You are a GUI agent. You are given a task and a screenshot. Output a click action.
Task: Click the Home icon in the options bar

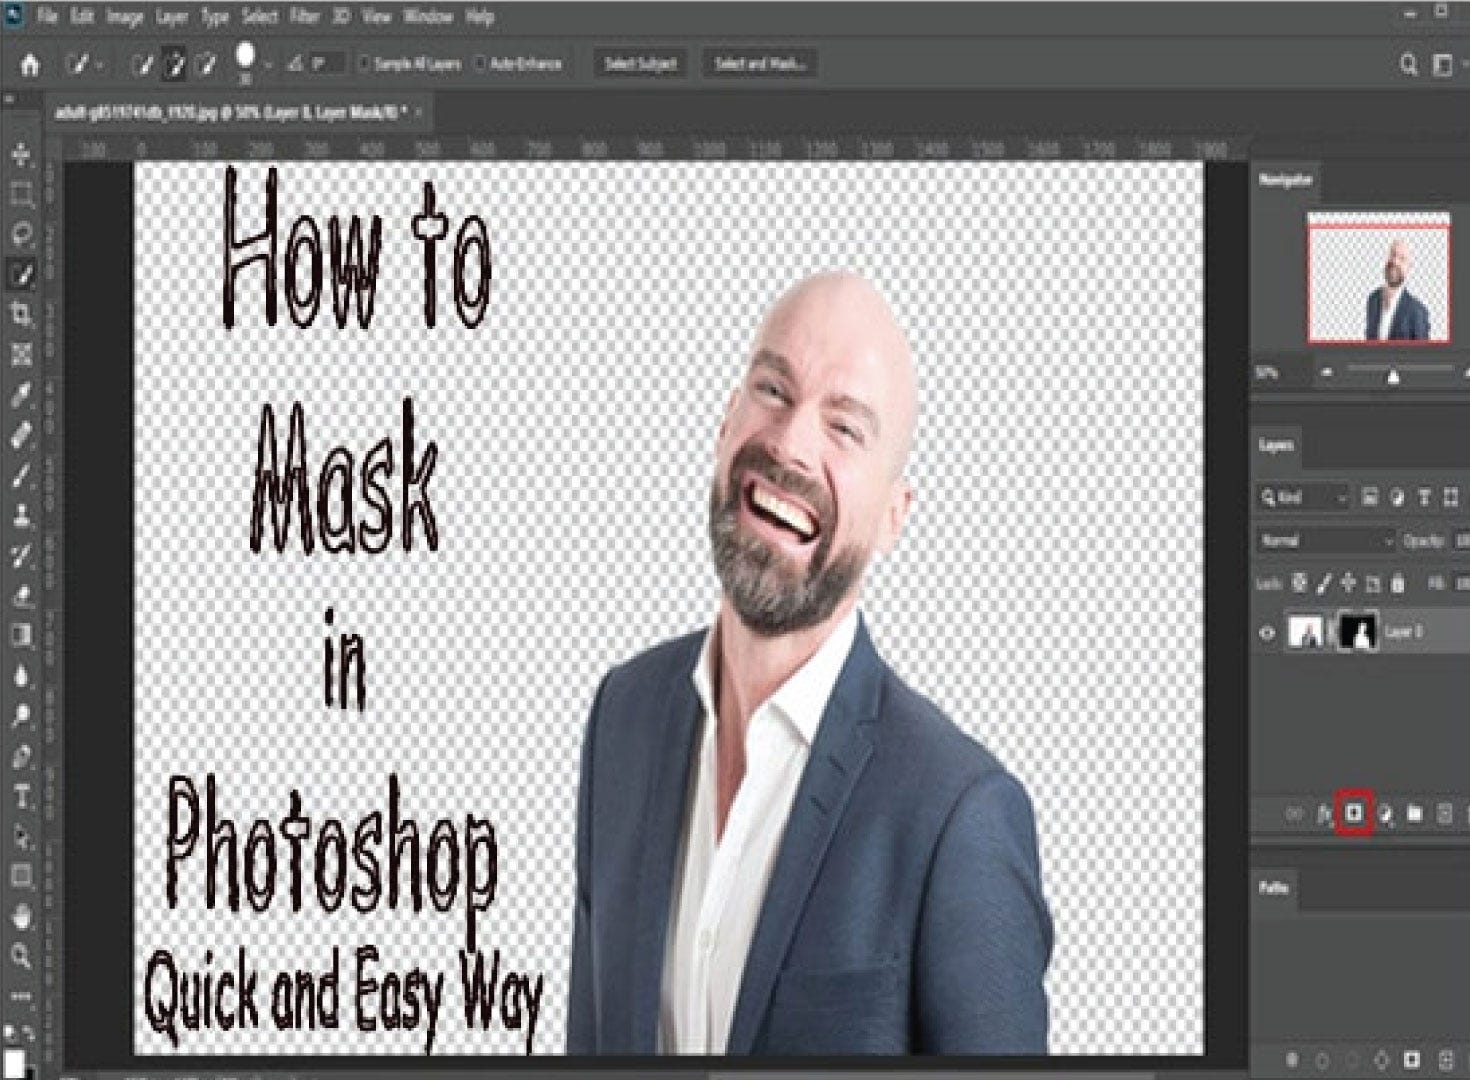point(30,65)
